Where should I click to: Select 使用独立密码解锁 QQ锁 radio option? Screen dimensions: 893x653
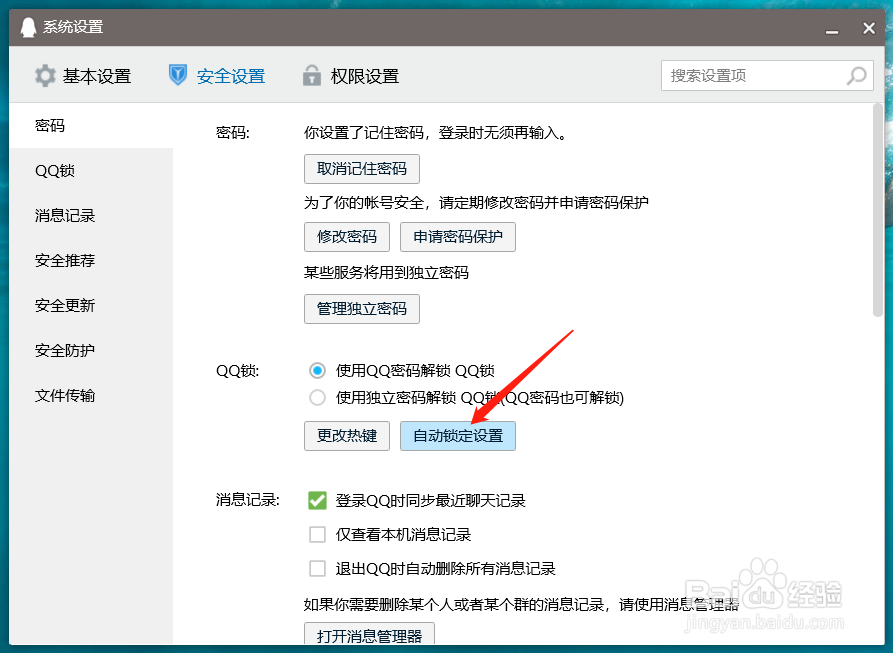point(317,397)
